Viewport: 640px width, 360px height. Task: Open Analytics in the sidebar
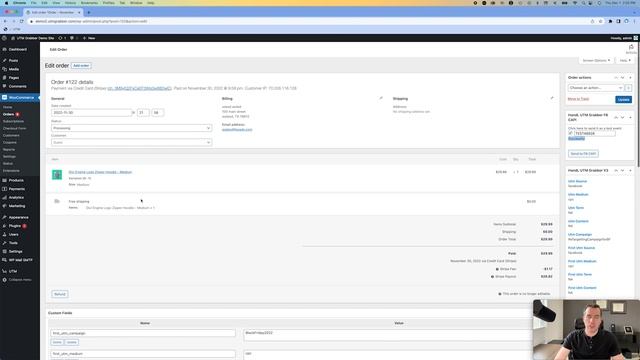16,198
